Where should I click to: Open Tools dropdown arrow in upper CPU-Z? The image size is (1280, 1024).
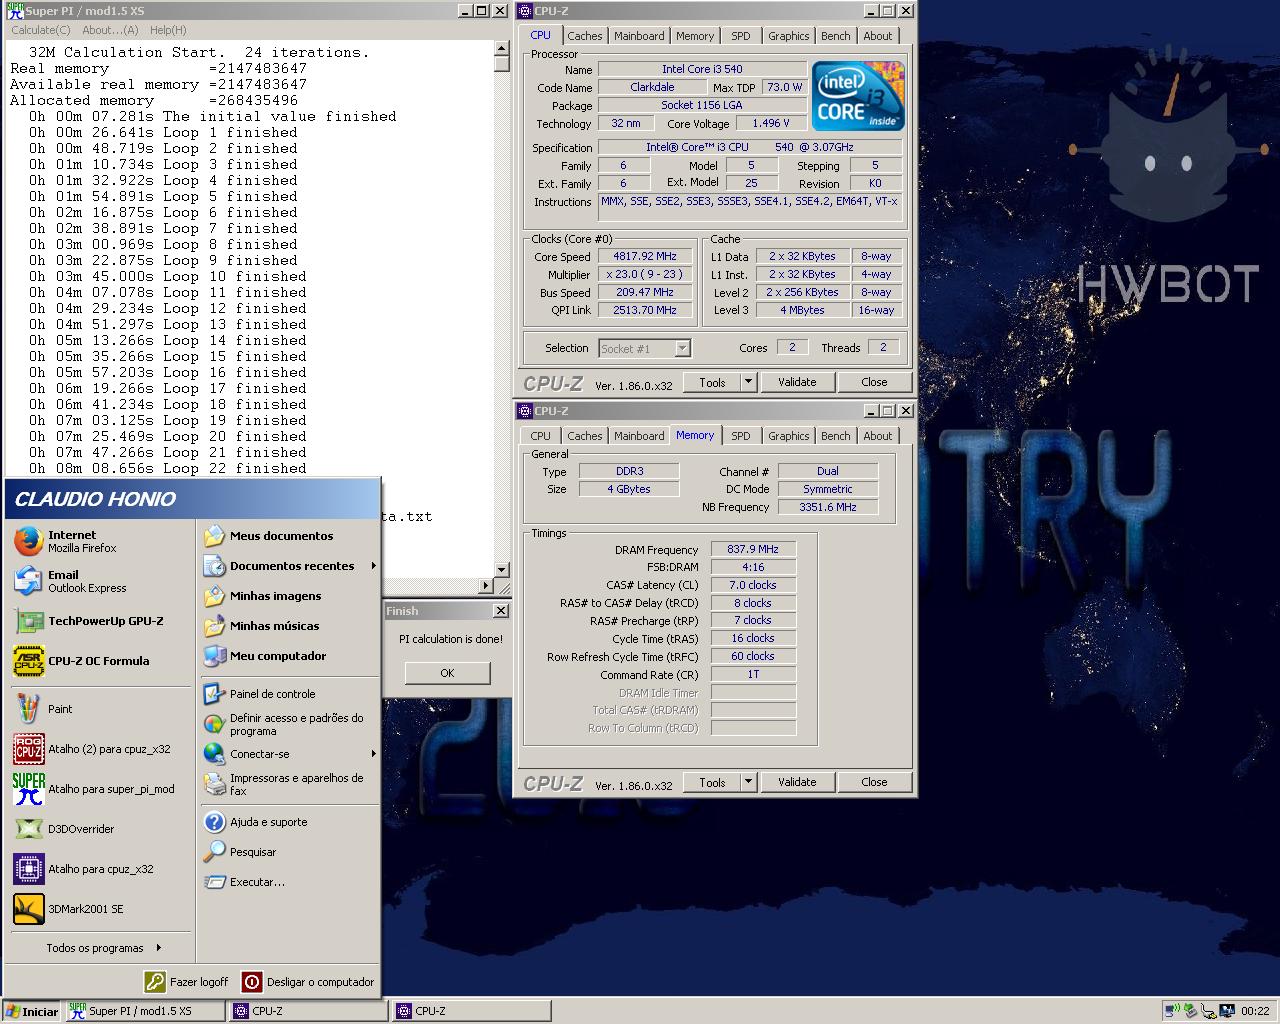[747, 382]
